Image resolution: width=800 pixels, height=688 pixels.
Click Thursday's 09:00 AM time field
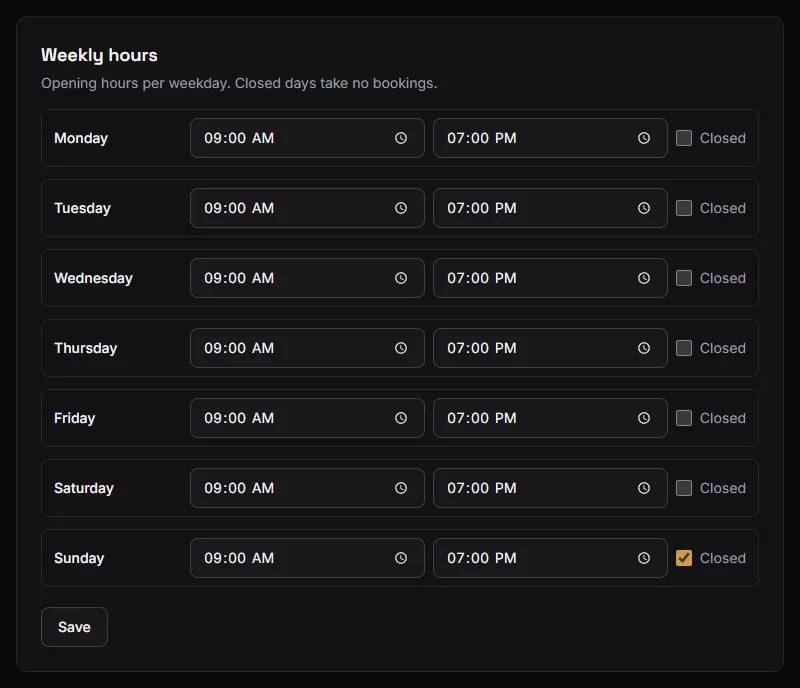(x=307, y=348)
